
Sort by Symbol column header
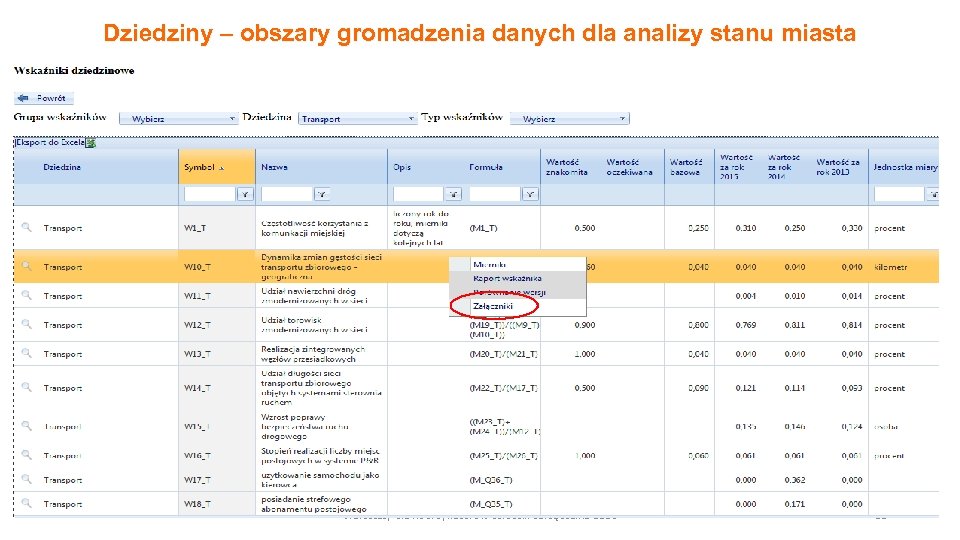pos(217,167)
